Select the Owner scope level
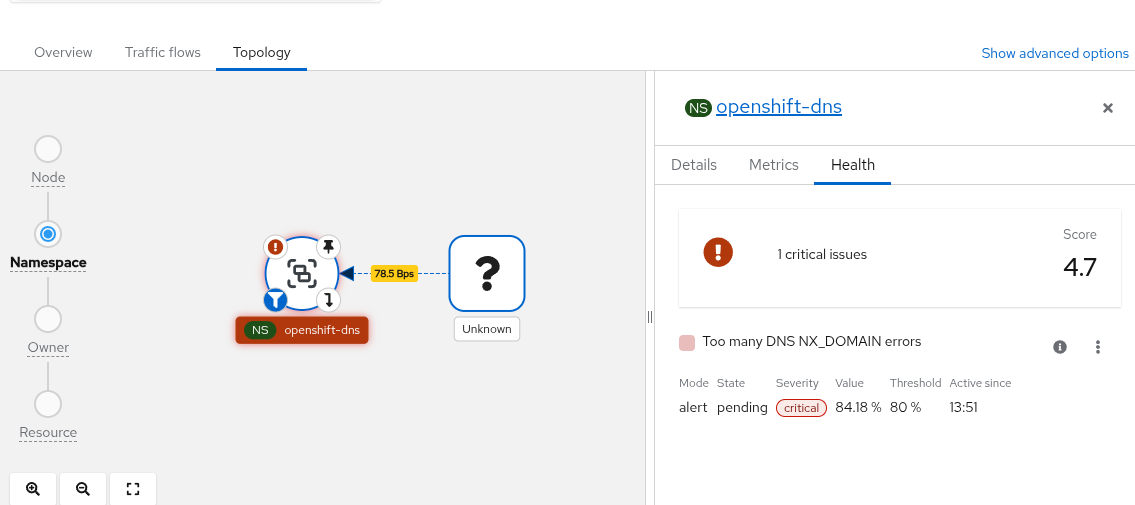Image resolution: width=1135 pixels, height=505 pixels. pyautogui.click(x=48, y=318)
